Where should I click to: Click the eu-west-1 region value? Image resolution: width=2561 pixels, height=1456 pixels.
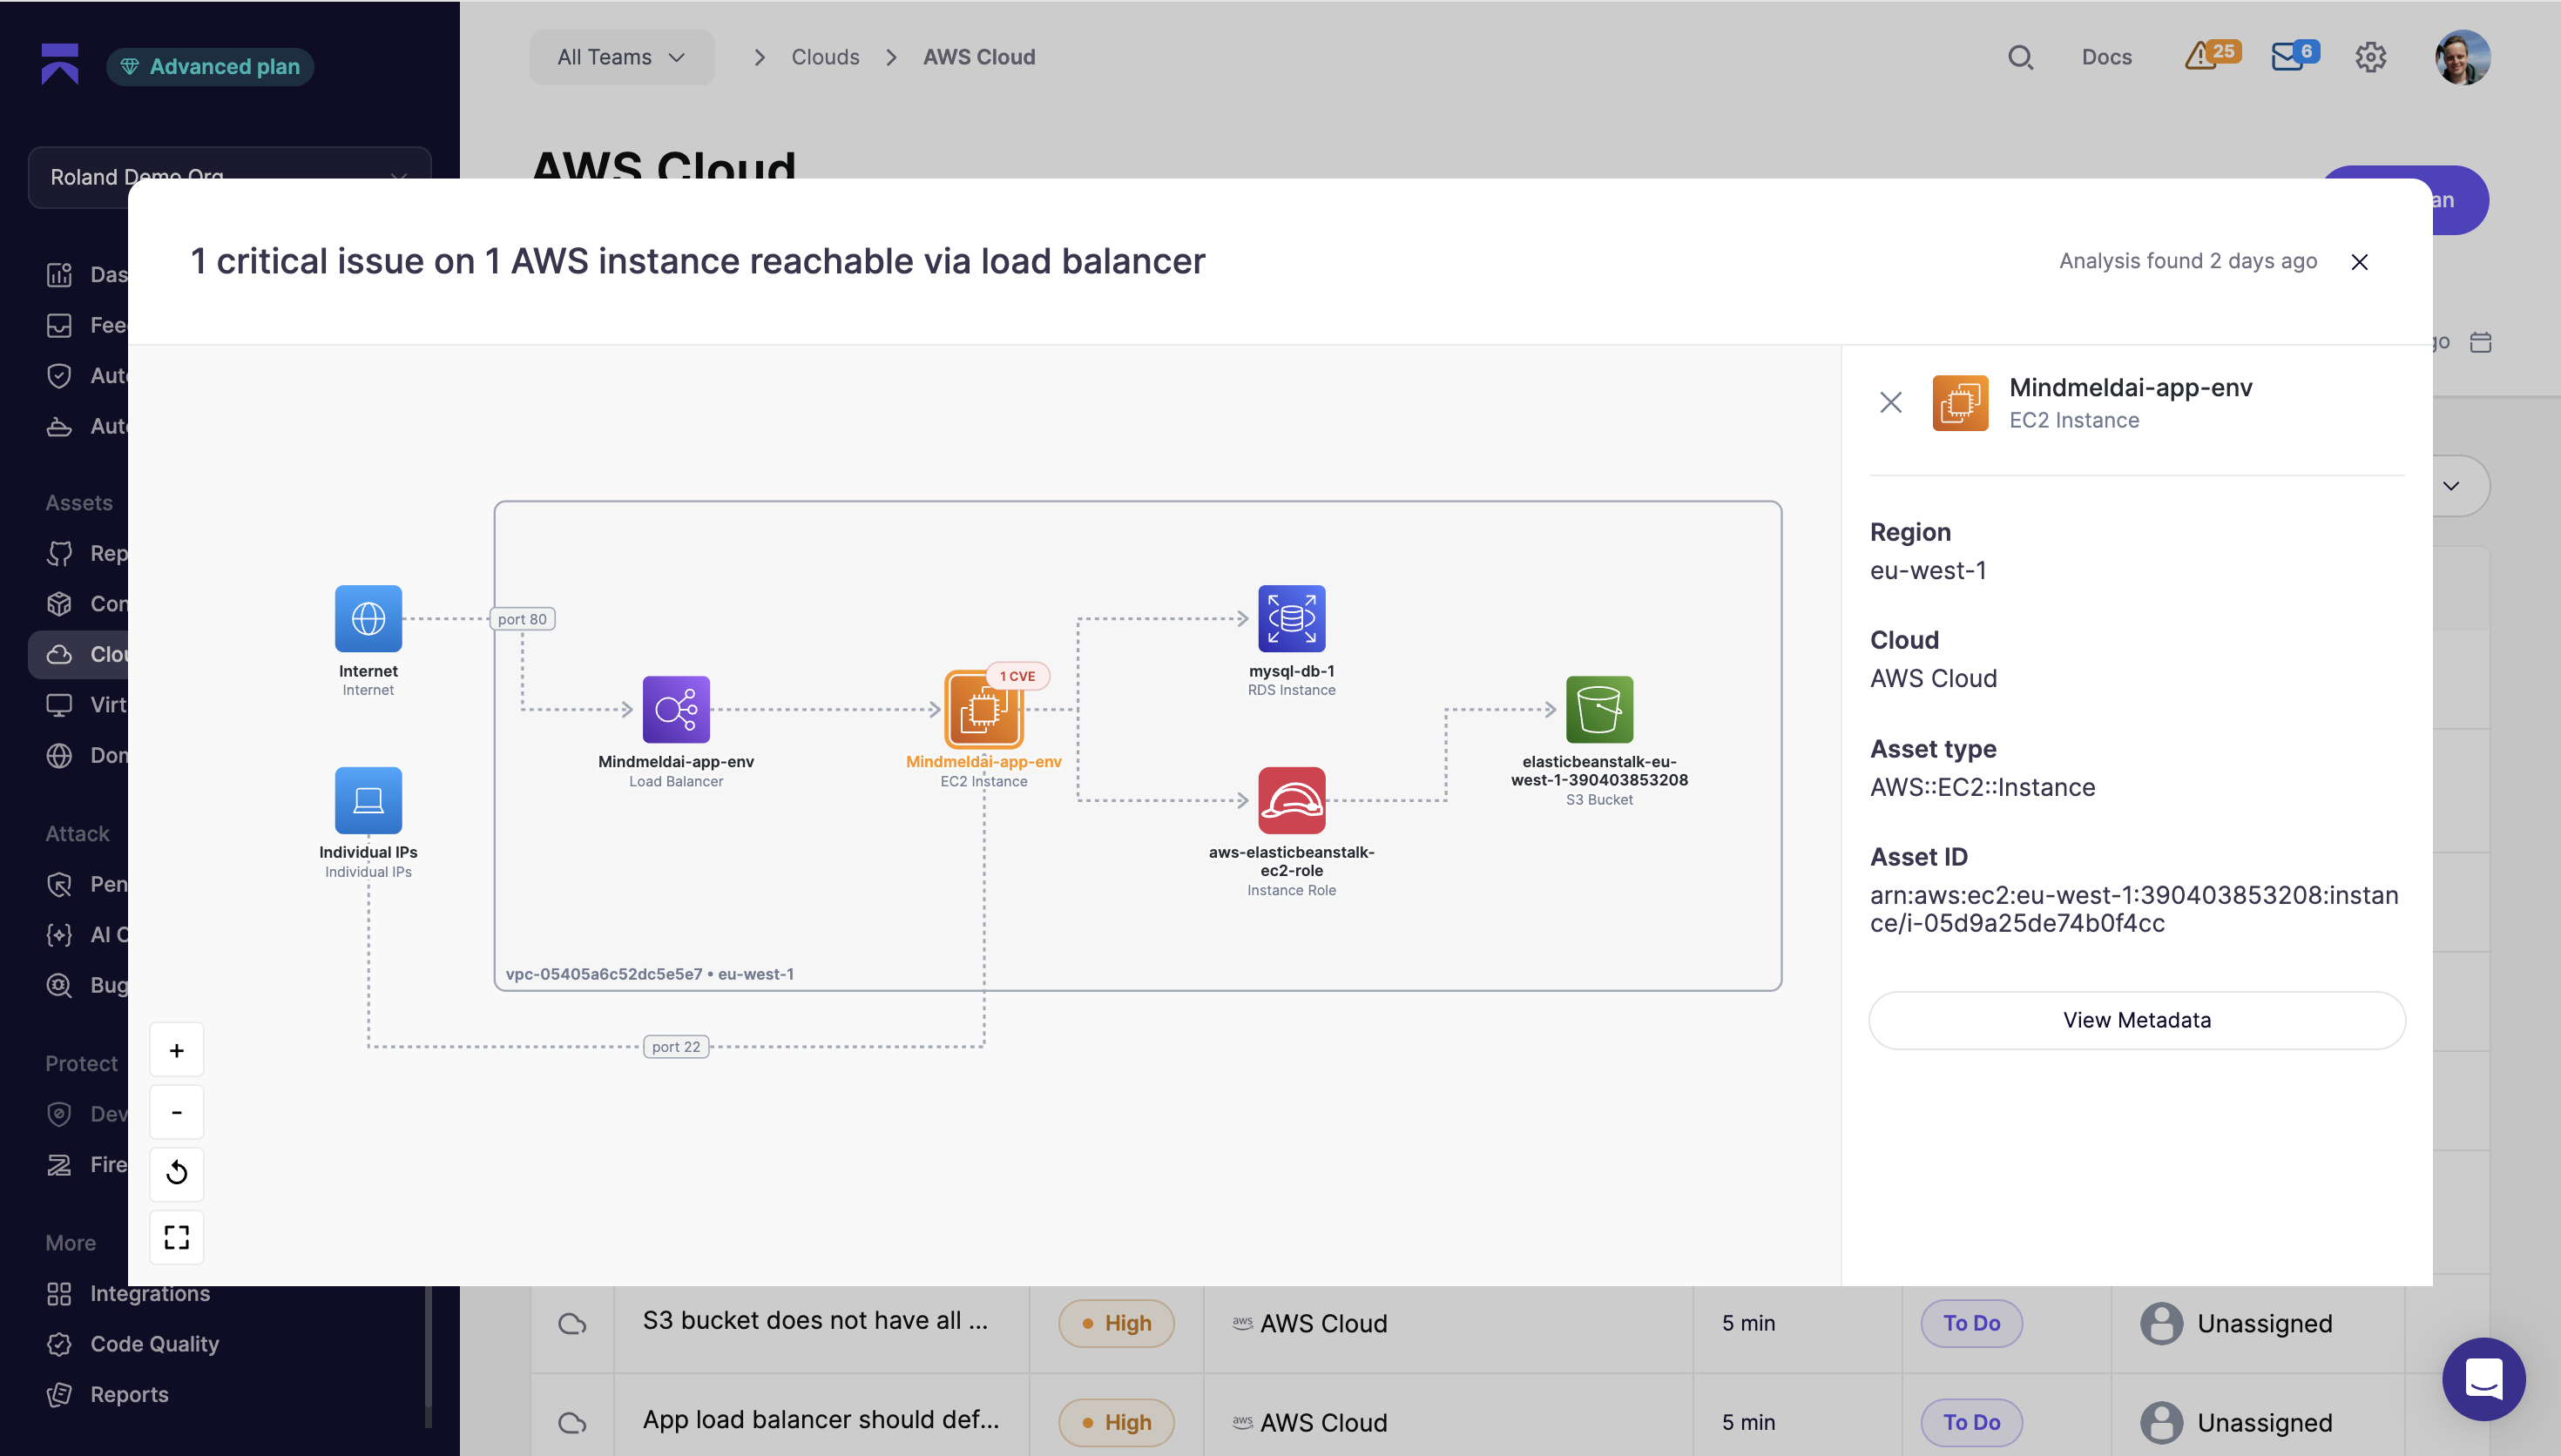1927,570
